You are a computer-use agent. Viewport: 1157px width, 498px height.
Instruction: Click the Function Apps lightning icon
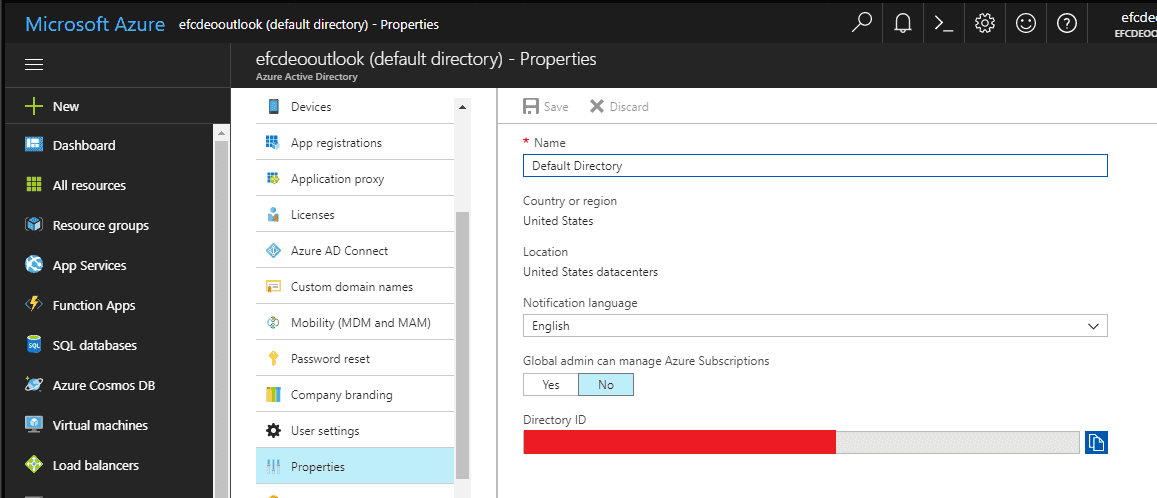coord(34,305)
